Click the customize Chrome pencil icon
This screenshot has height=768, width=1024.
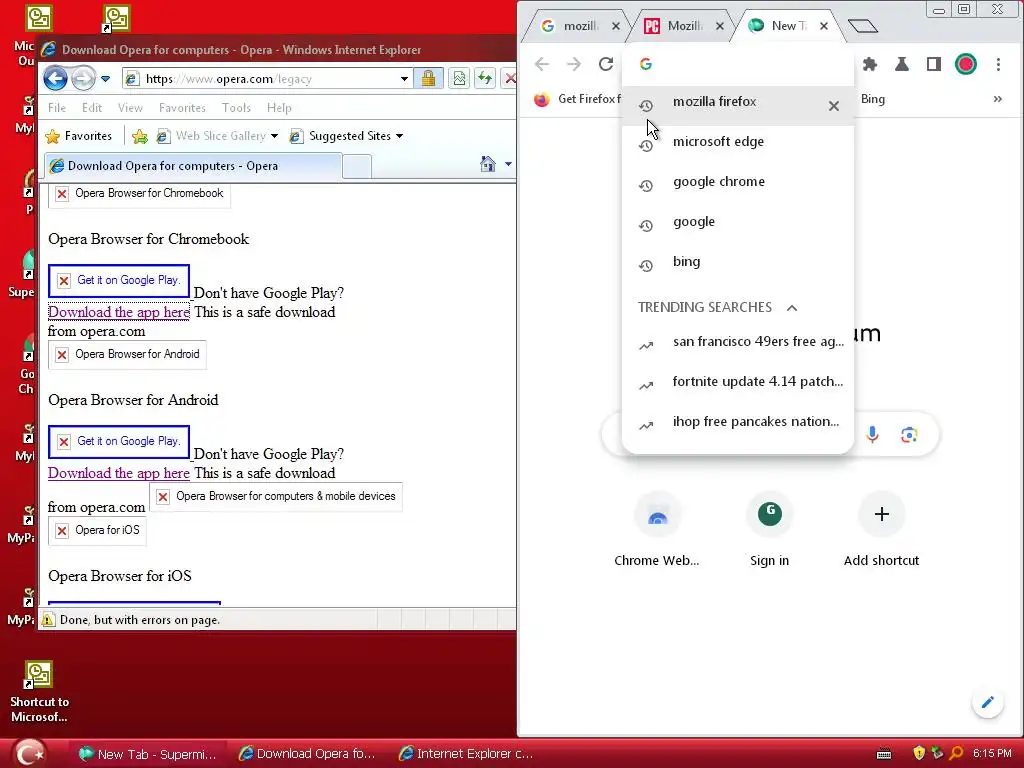pos(987,702)
